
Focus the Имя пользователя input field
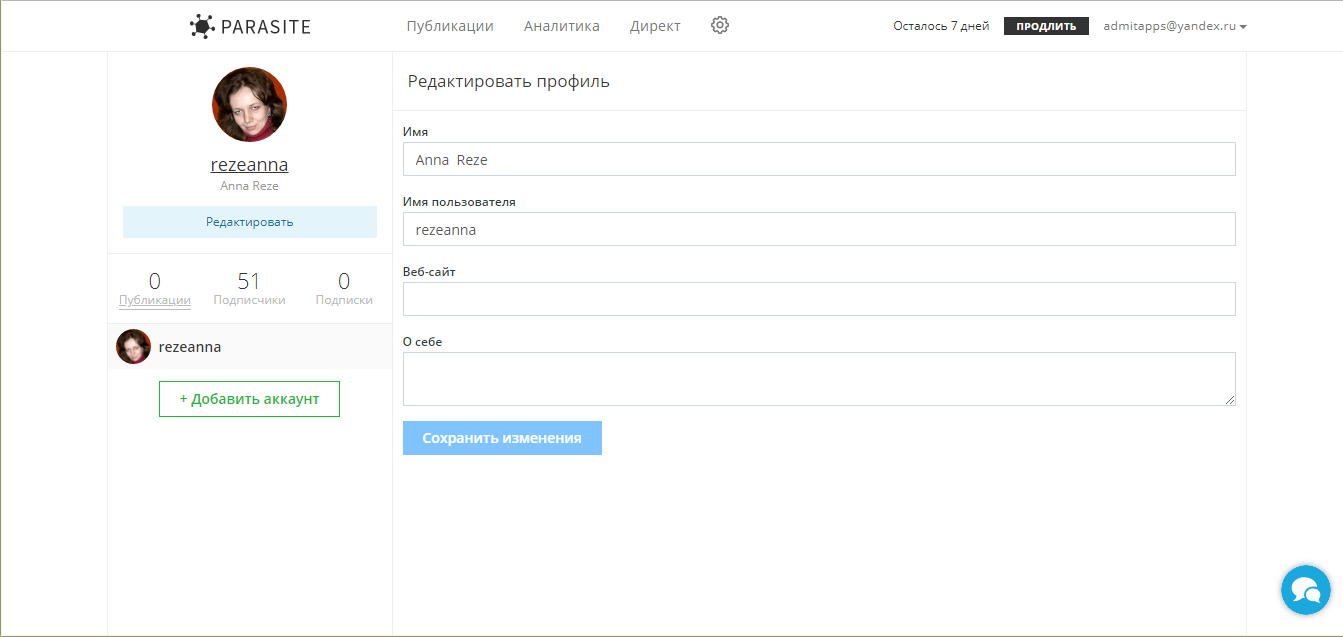pos(819,229)
